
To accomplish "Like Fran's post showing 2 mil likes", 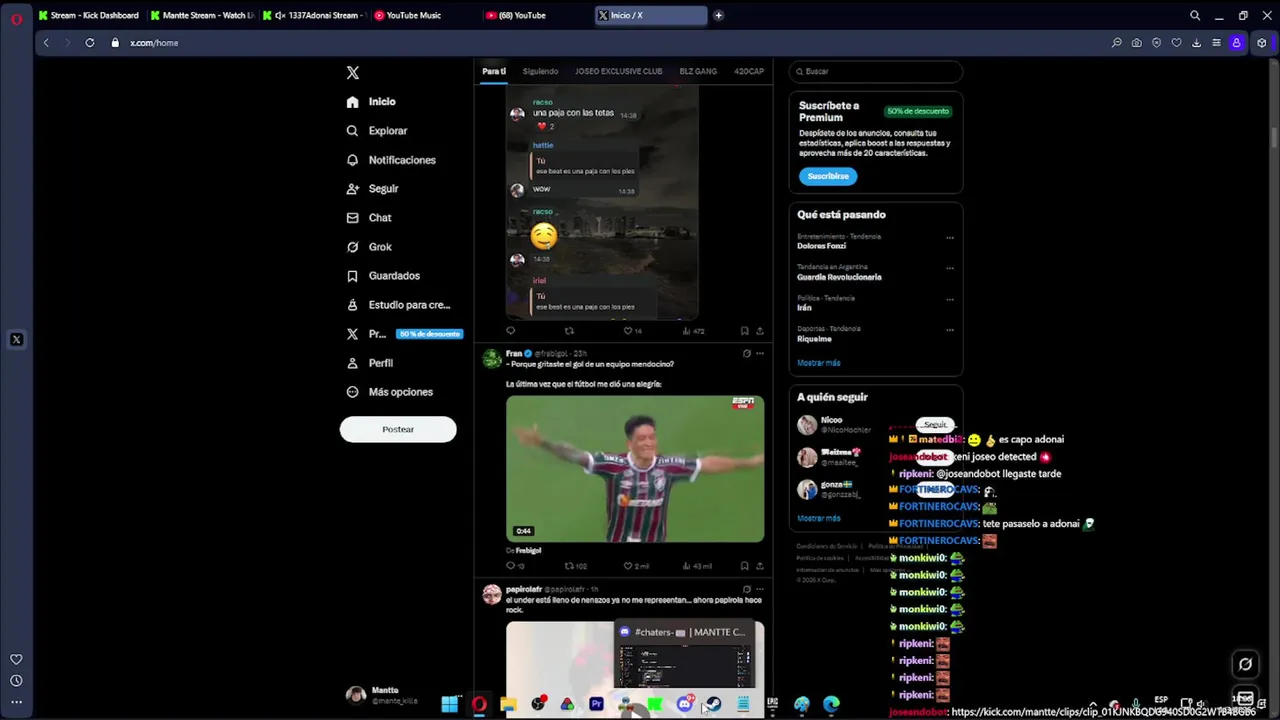I will tap(634, 566).
